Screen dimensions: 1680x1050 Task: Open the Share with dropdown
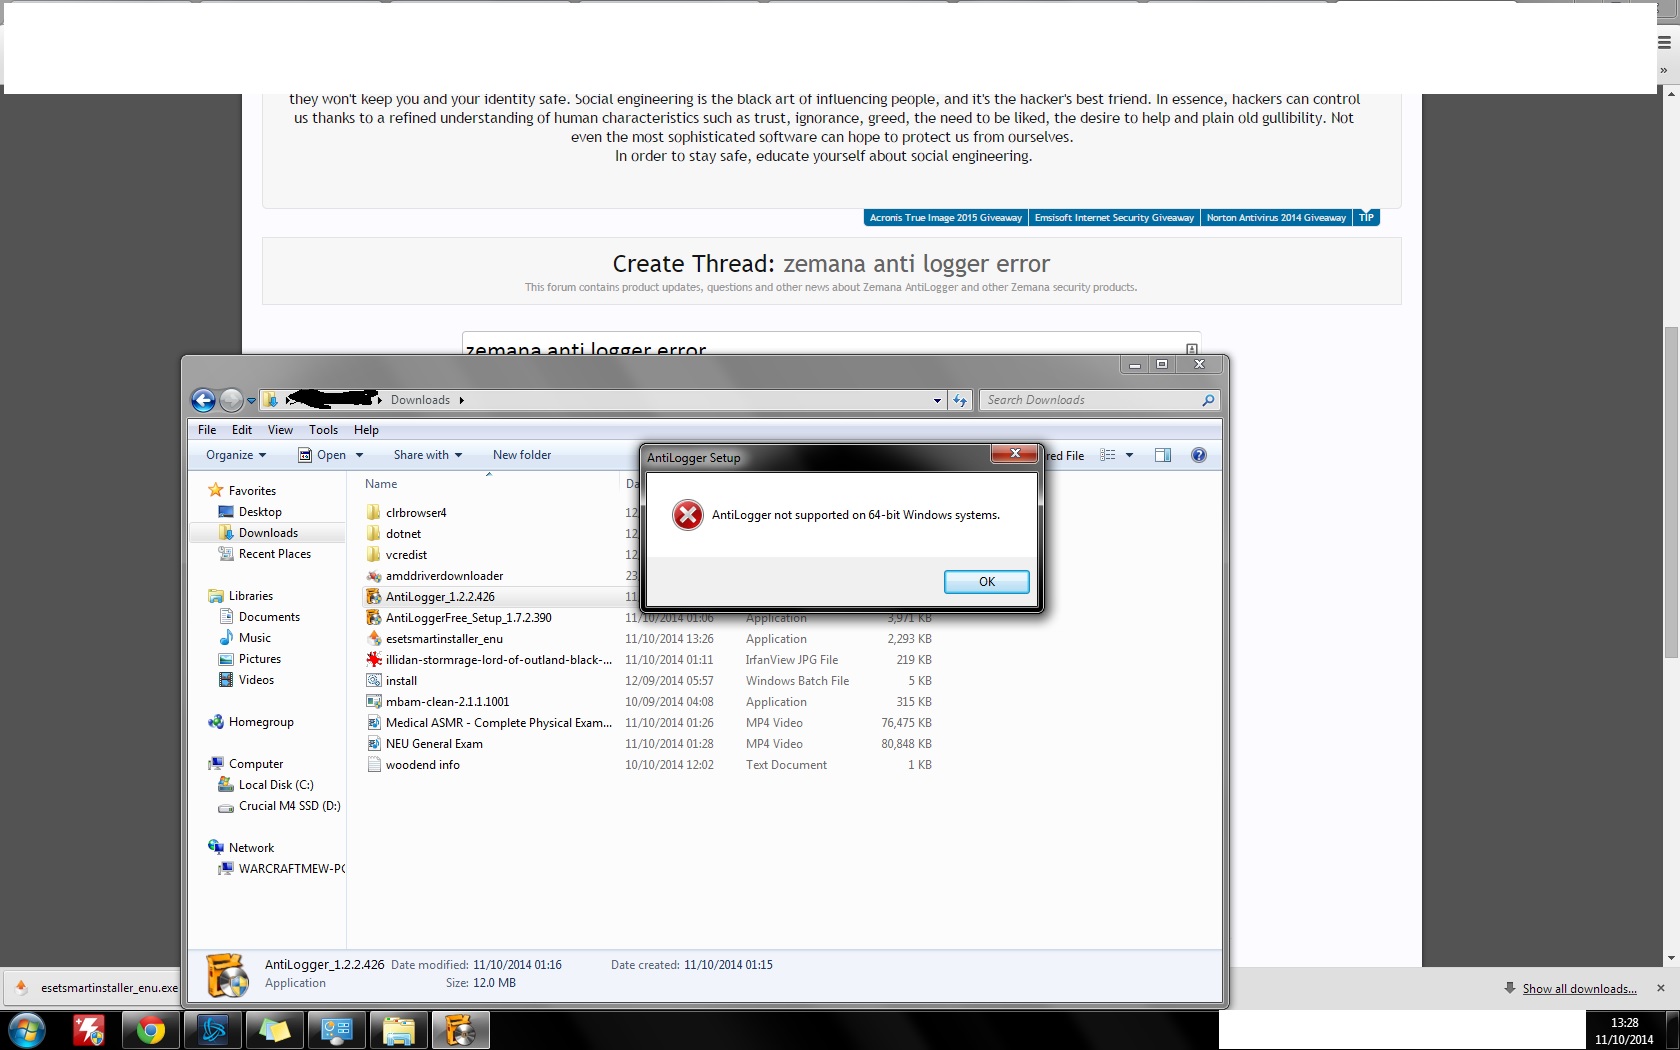click(x=428, y=455)
